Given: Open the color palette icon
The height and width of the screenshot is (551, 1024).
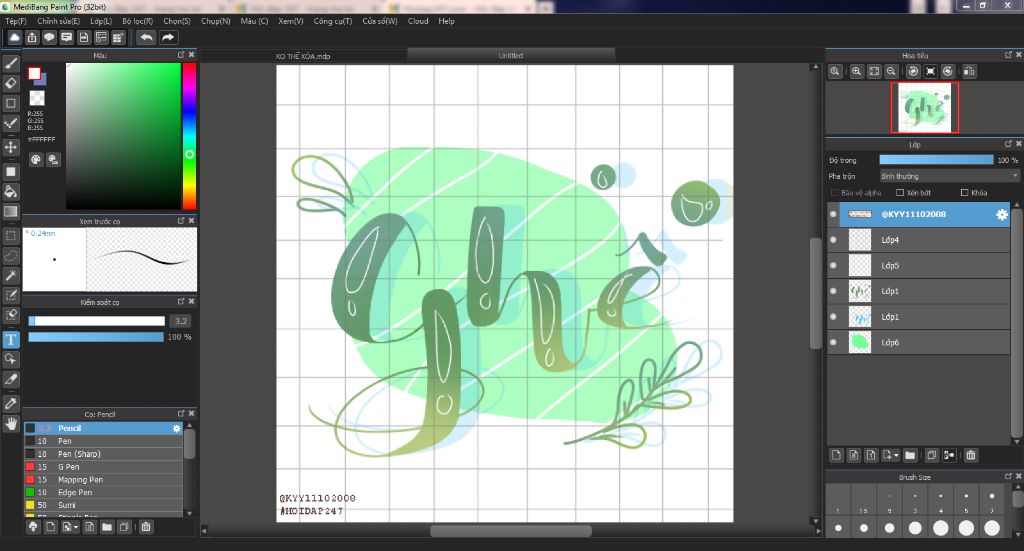Looking at the screenshot, I should [x=36, y=159].
